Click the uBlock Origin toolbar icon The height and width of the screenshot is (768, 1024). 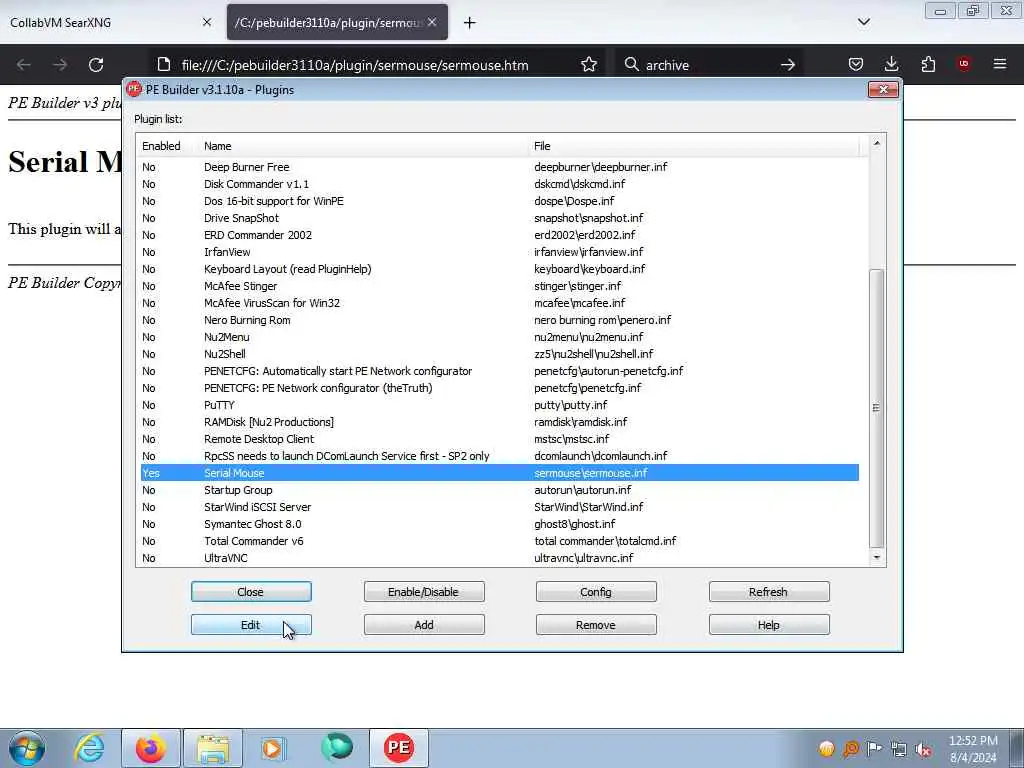point(964,64)
